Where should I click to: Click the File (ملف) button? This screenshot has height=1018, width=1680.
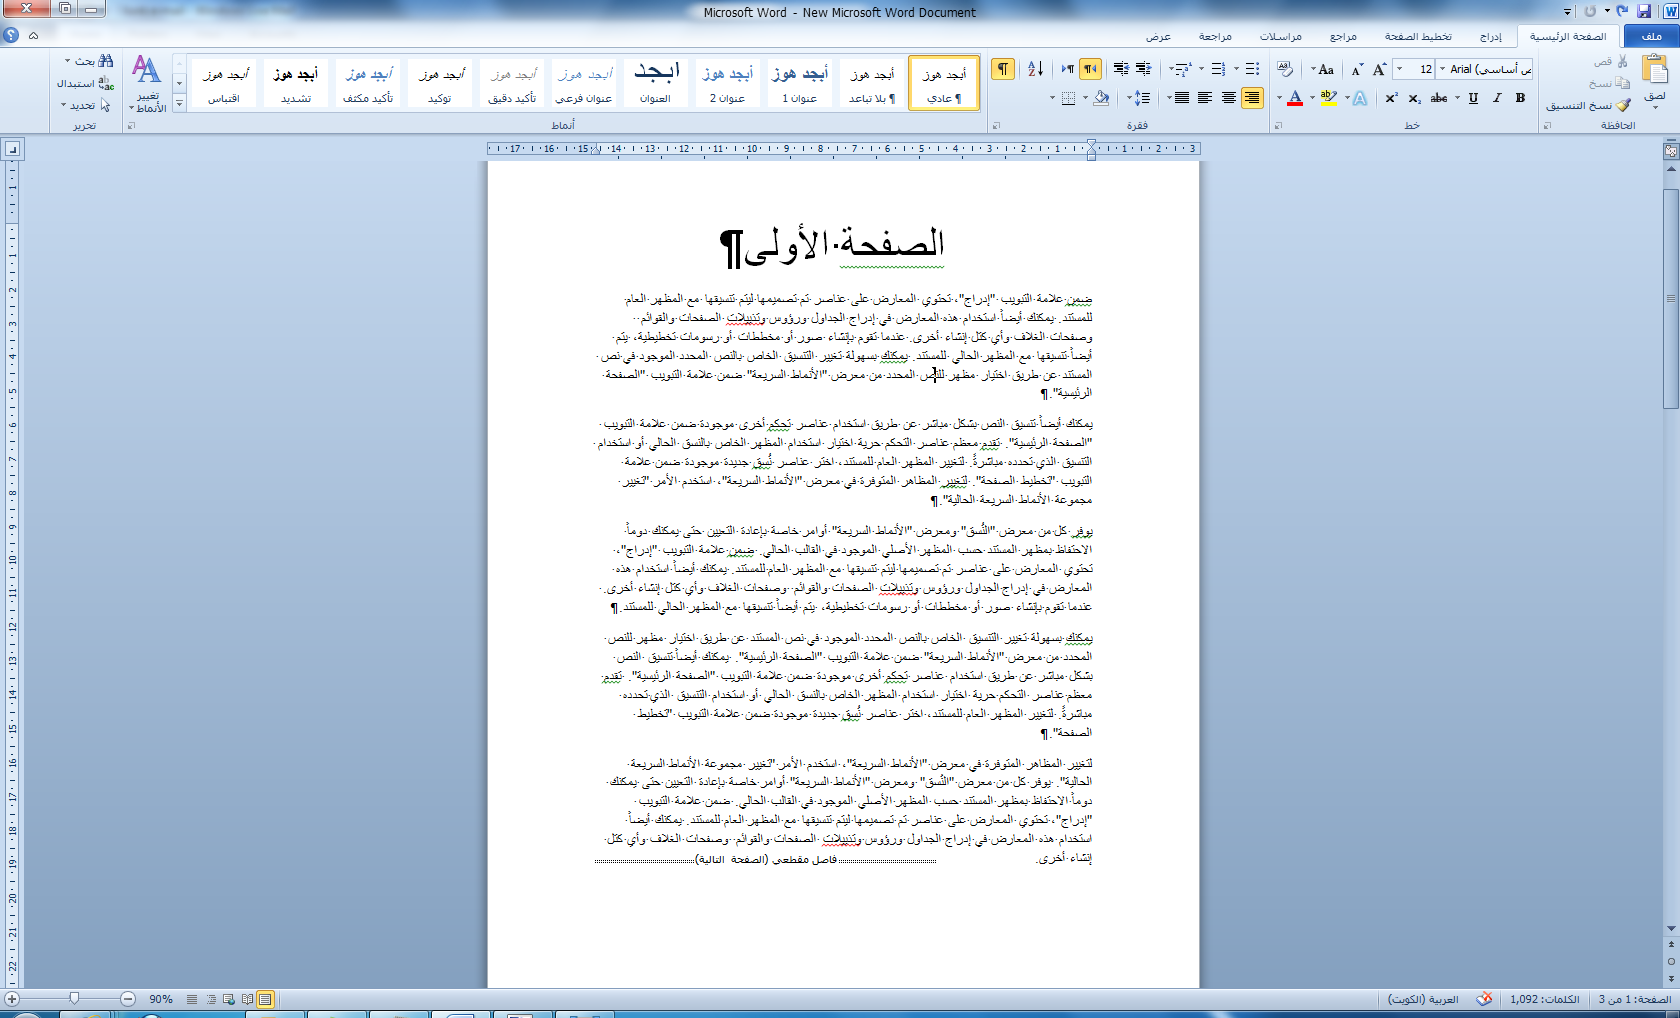1651,37
